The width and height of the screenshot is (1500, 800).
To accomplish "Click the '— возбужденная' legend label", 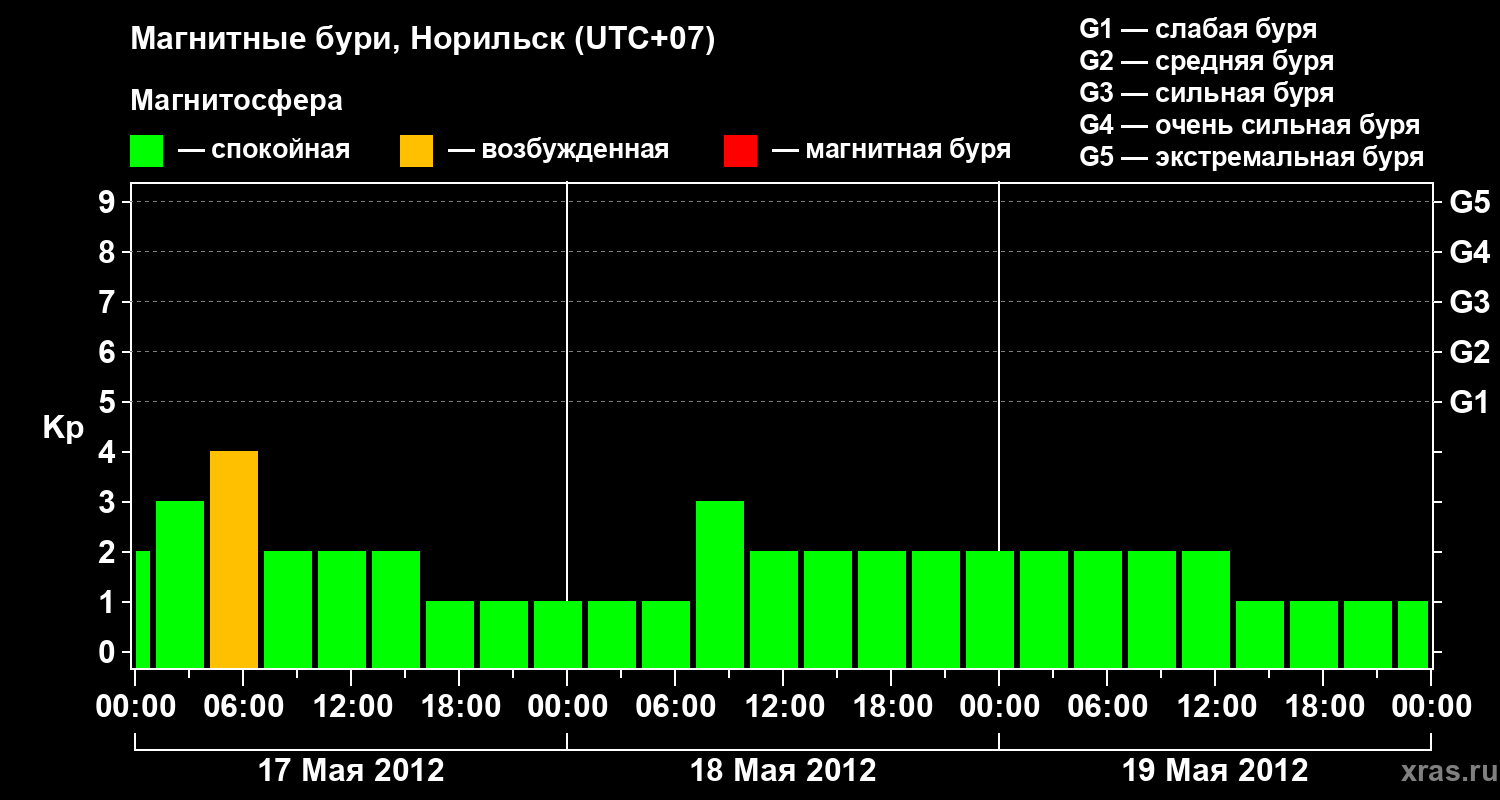I will click(x=558, y=150).
